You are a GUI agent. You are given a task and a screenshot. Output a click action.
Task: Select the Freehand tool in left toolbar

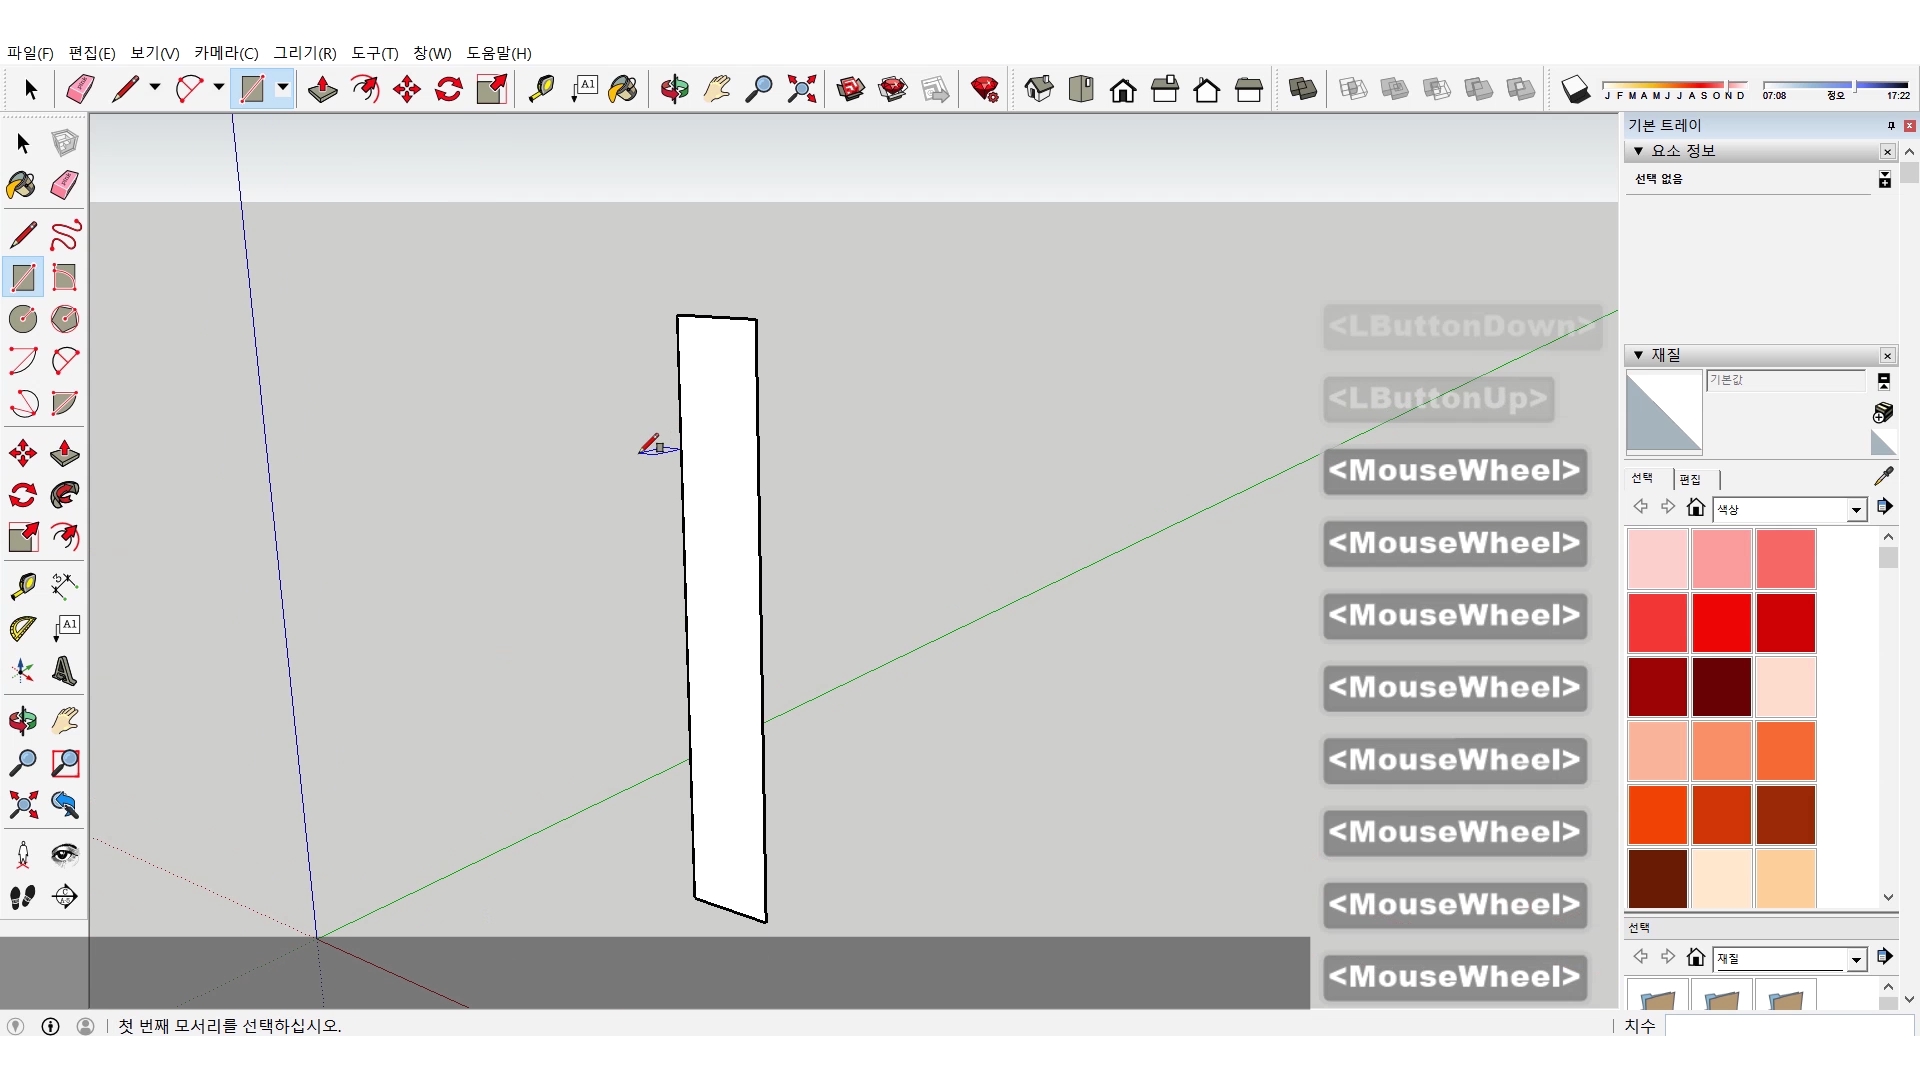pyautogui.click(x=65, y=236)
